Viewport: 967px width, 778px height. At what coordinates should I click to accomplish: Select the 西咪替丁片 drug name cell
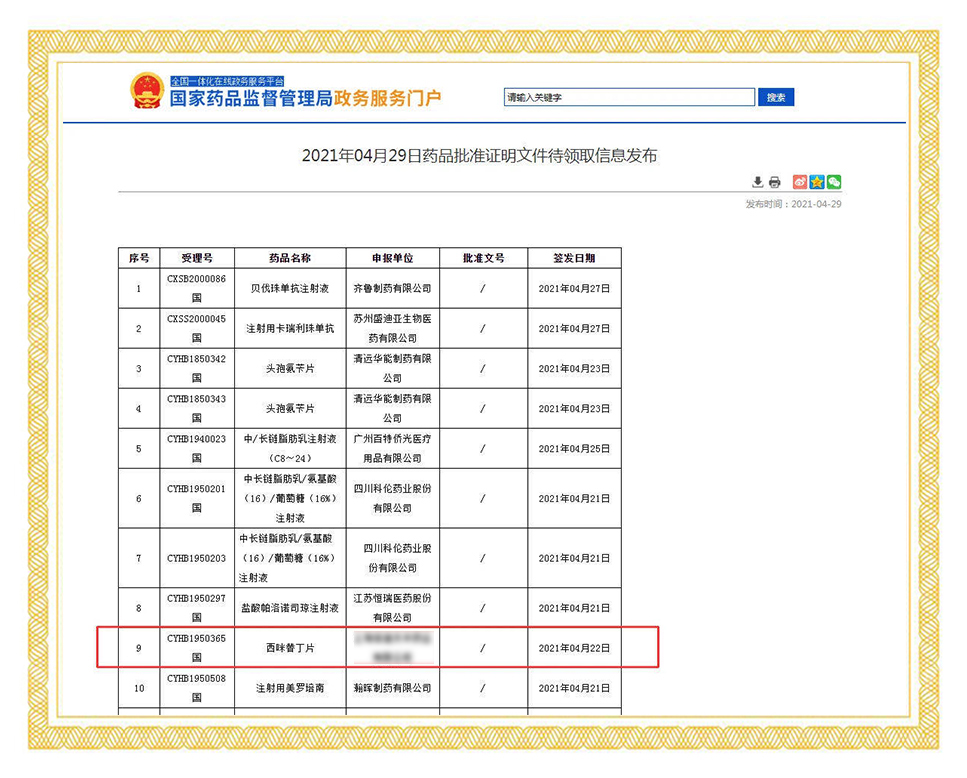(290, 648)
